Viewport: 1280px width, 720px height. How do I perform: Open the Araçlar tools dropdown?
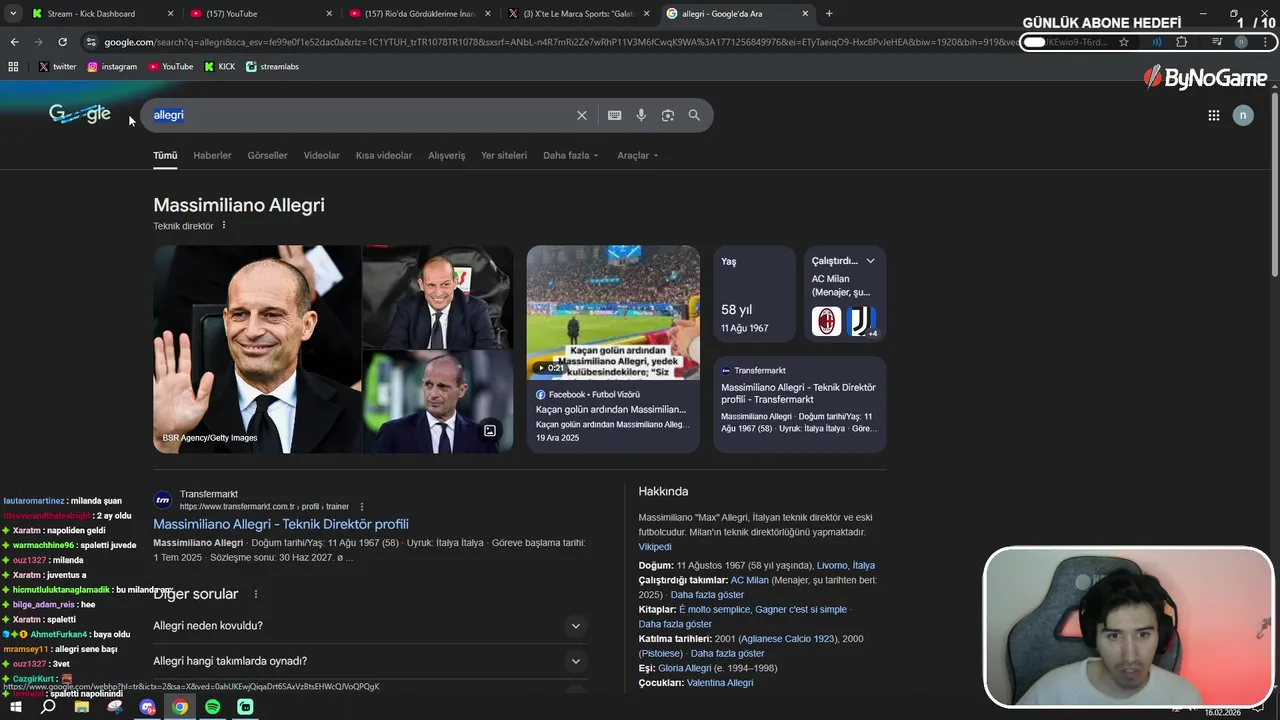(638, 156)
